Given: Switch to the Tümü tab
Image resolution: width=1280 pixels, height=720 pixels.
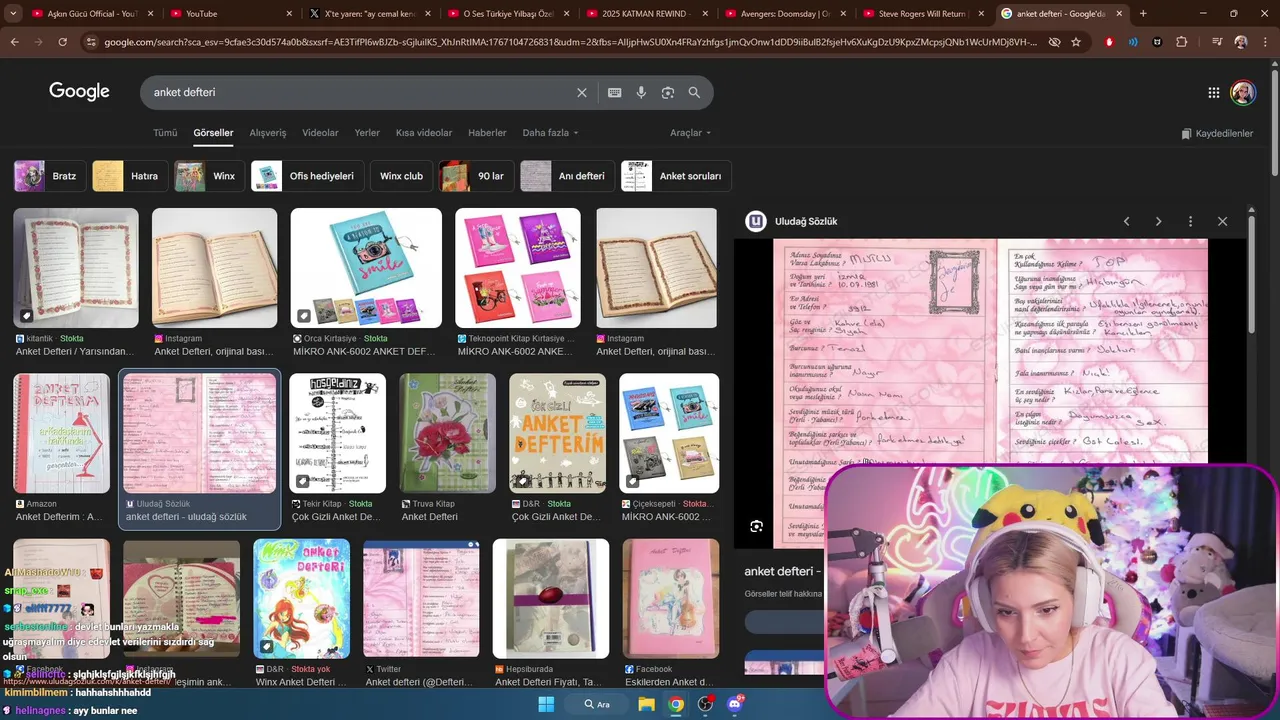Looking at the screenshot, I should [165, 133].
